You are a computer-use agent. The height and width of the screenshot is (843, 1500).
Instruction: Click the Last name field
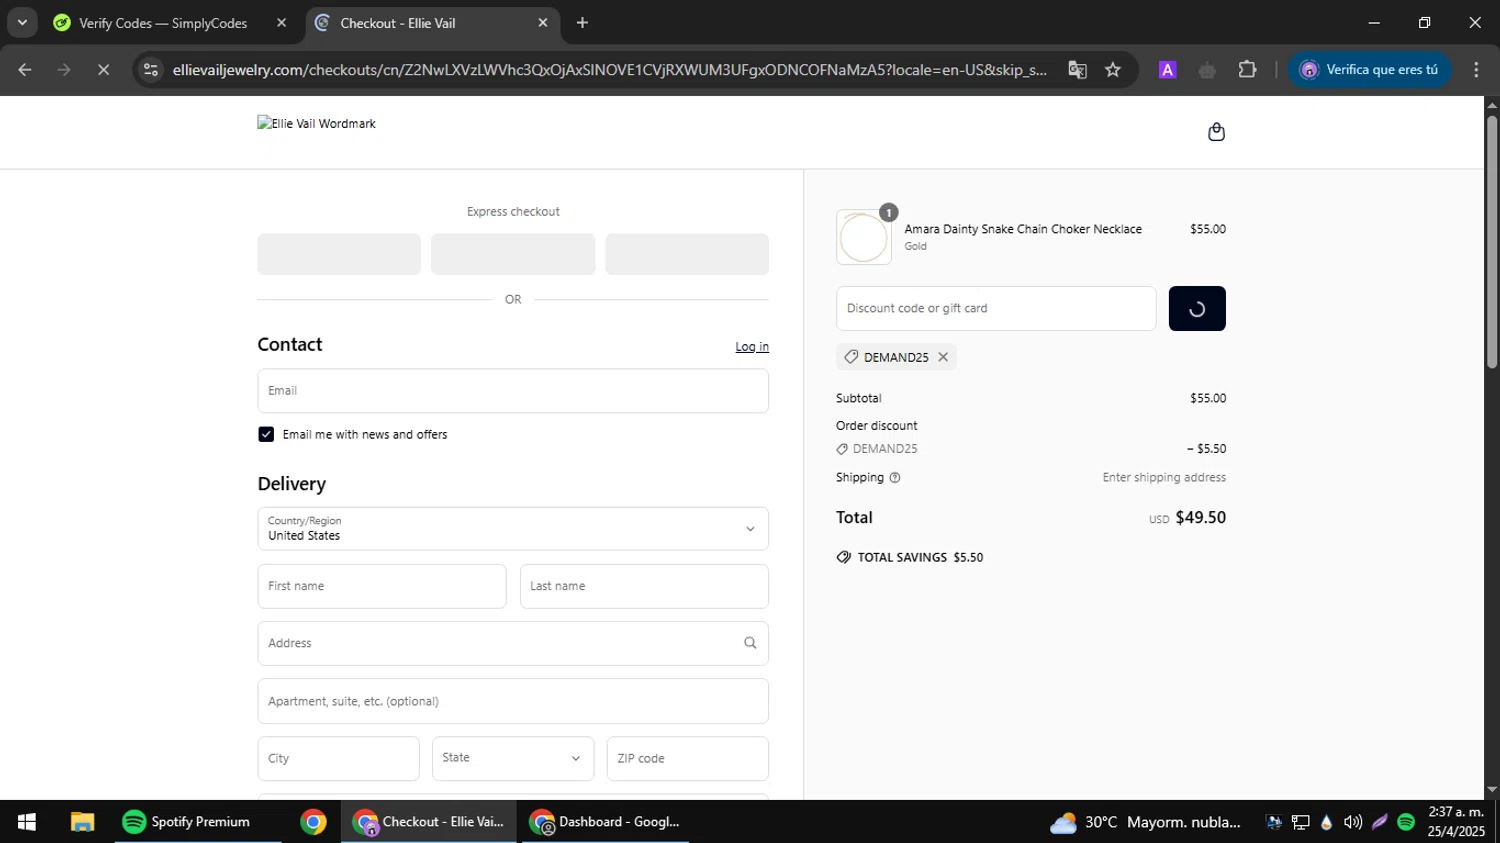(644, 586)
